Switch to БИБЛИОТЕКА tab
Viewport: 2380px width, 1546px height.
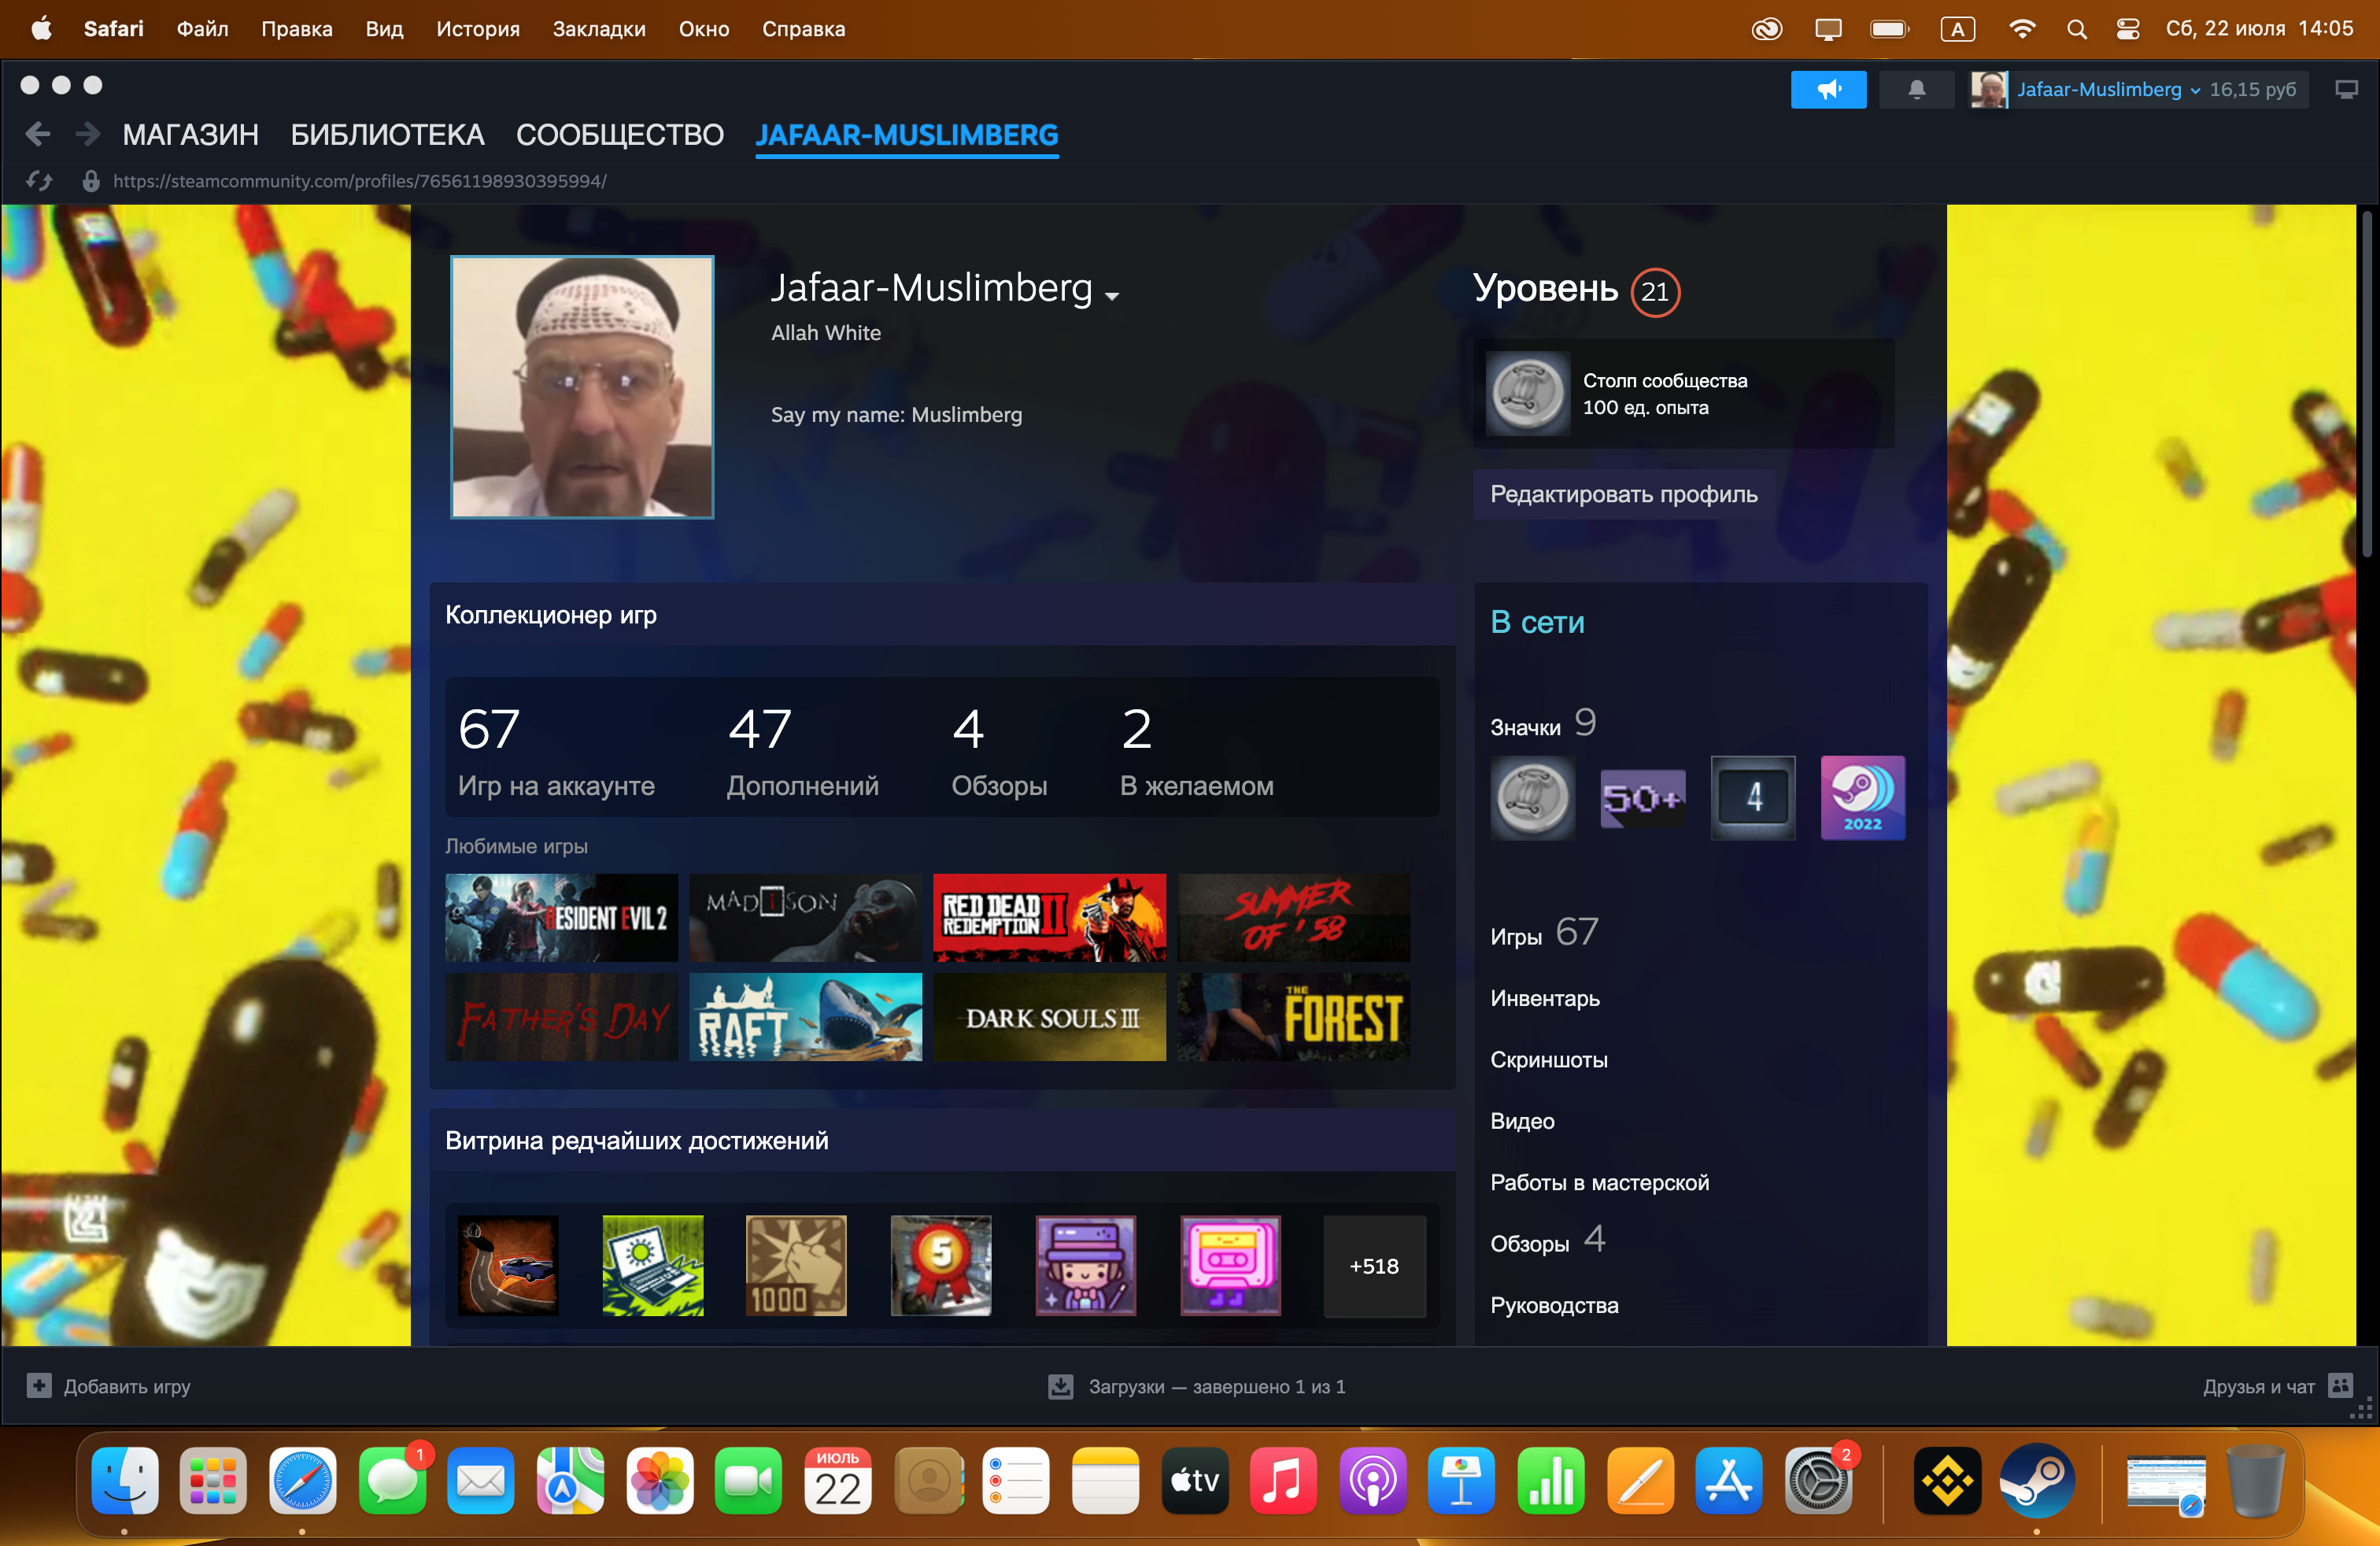tap(387, 134)
